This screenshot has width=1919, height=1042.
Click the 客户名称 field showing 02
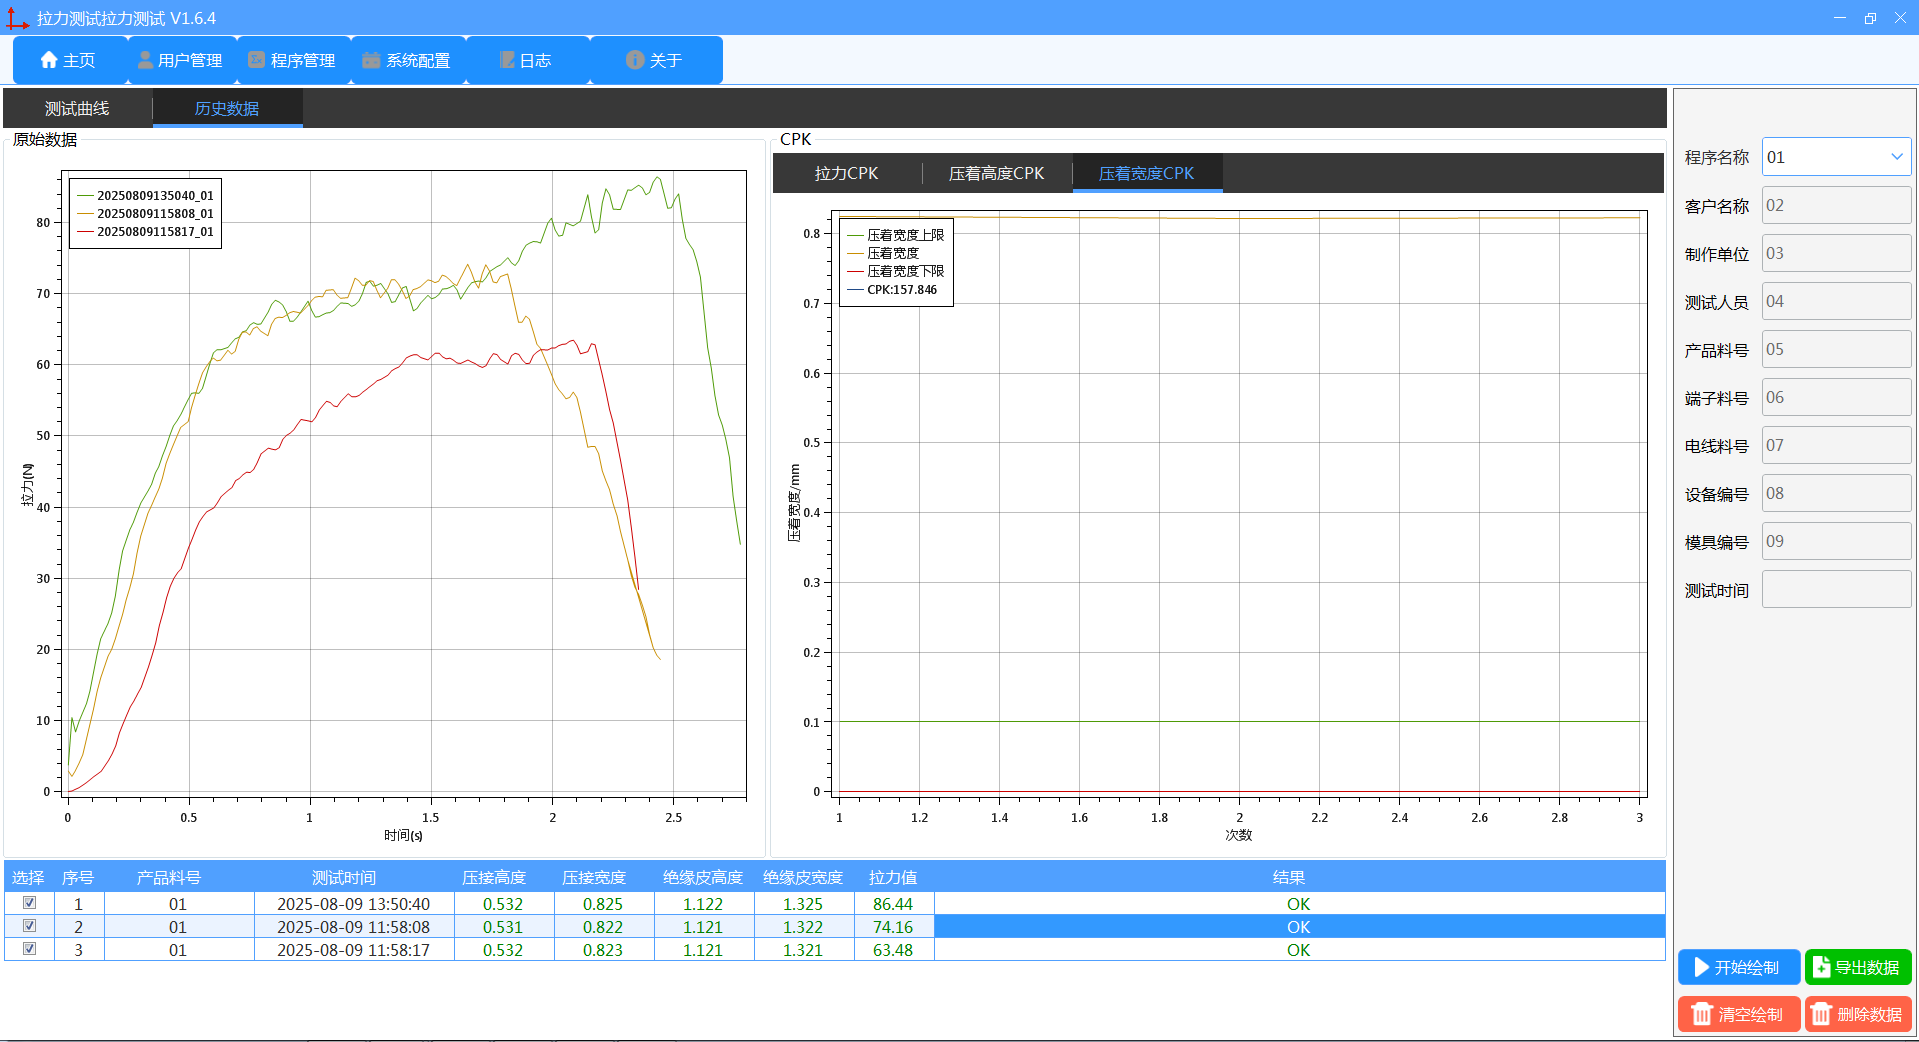[x=1836, y=205]
